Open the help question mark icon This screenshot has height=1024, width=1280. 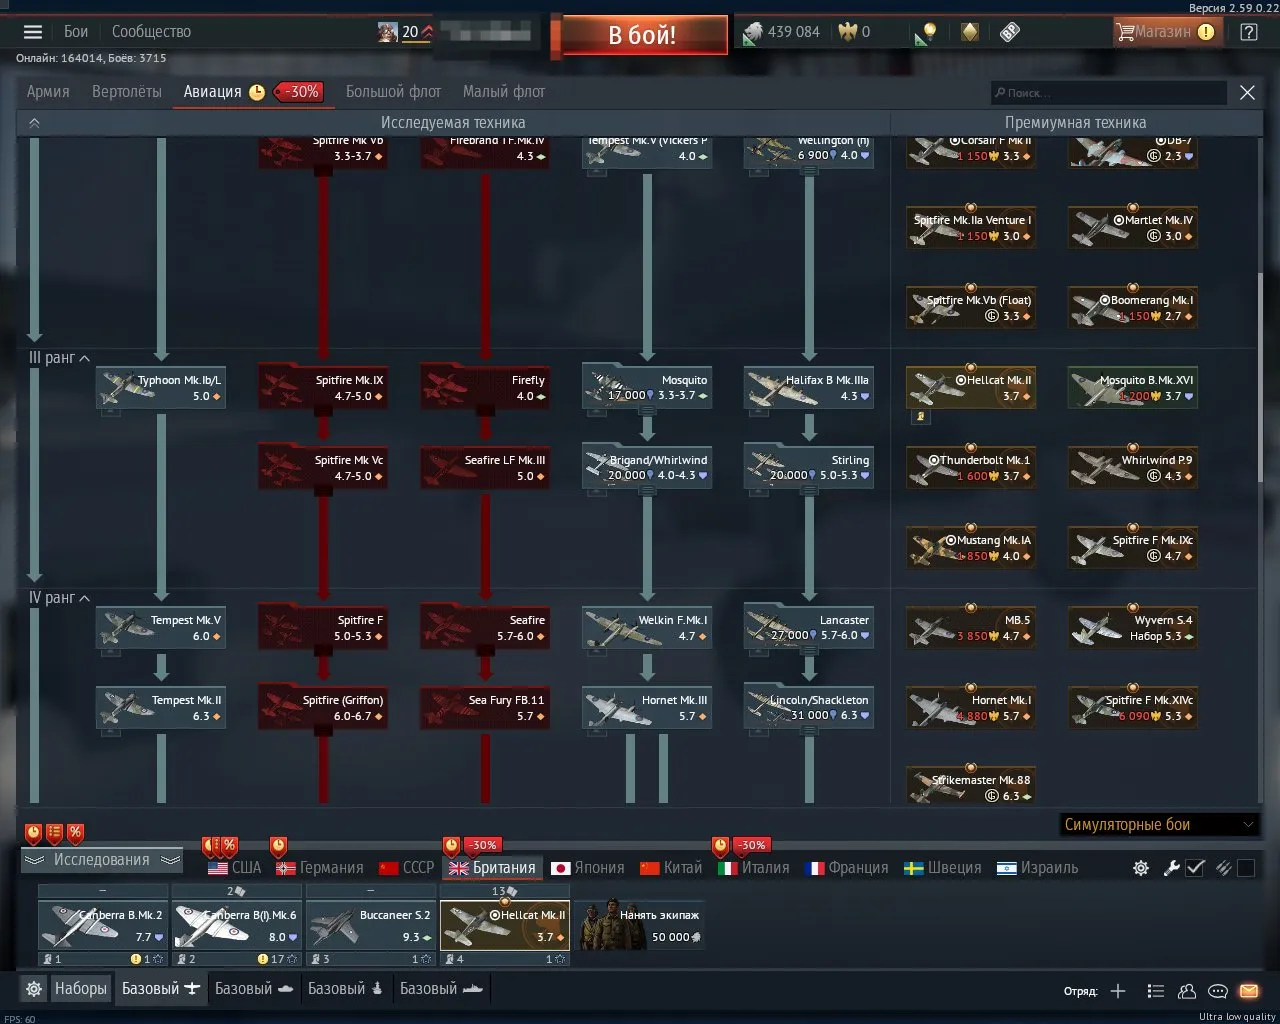[x=1248, y=32]
